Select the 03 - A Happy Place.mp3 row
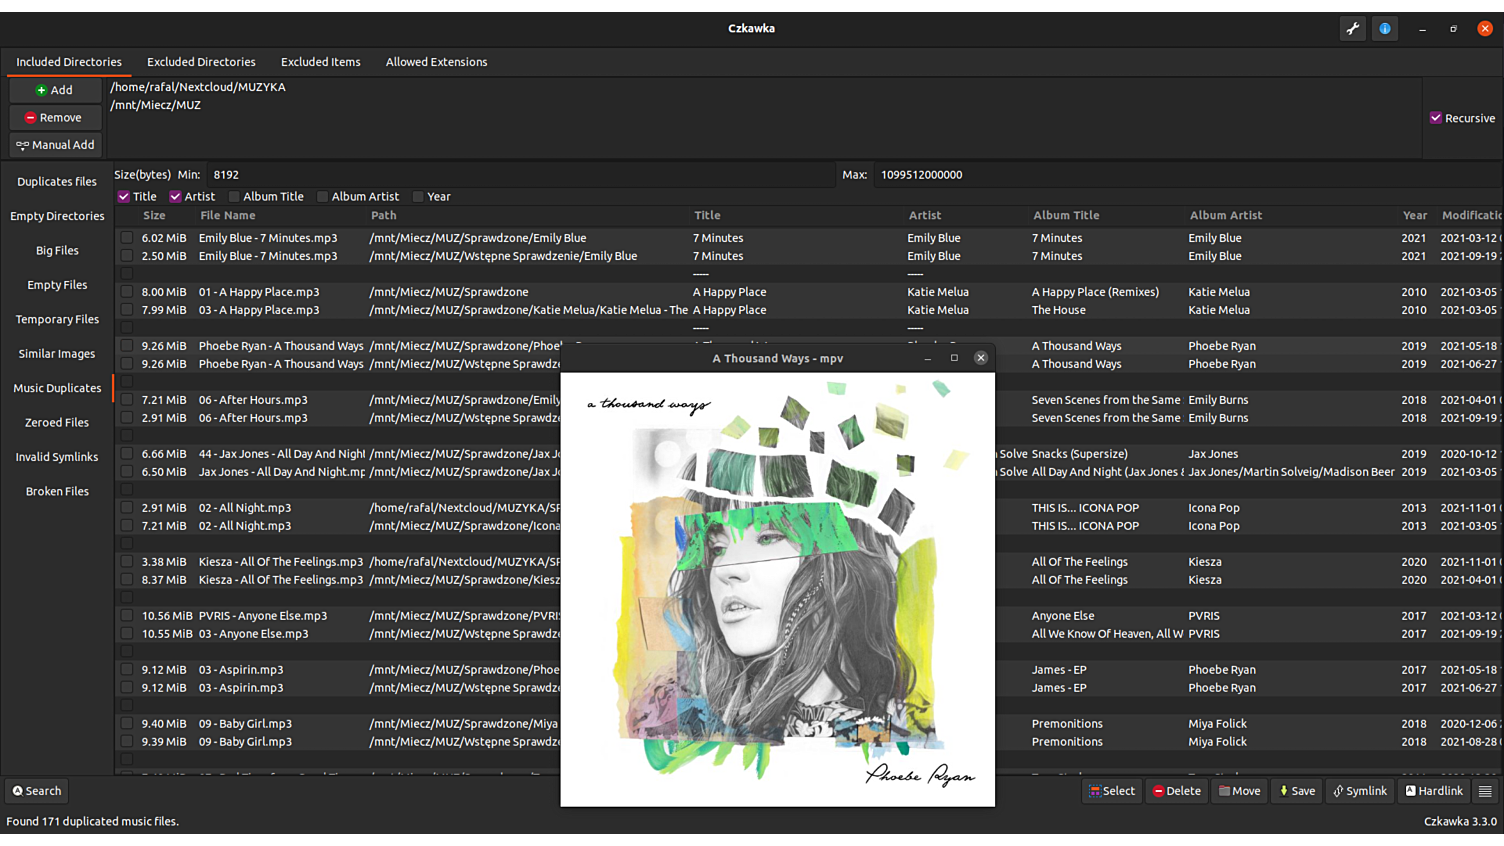 tap(808, 310)
